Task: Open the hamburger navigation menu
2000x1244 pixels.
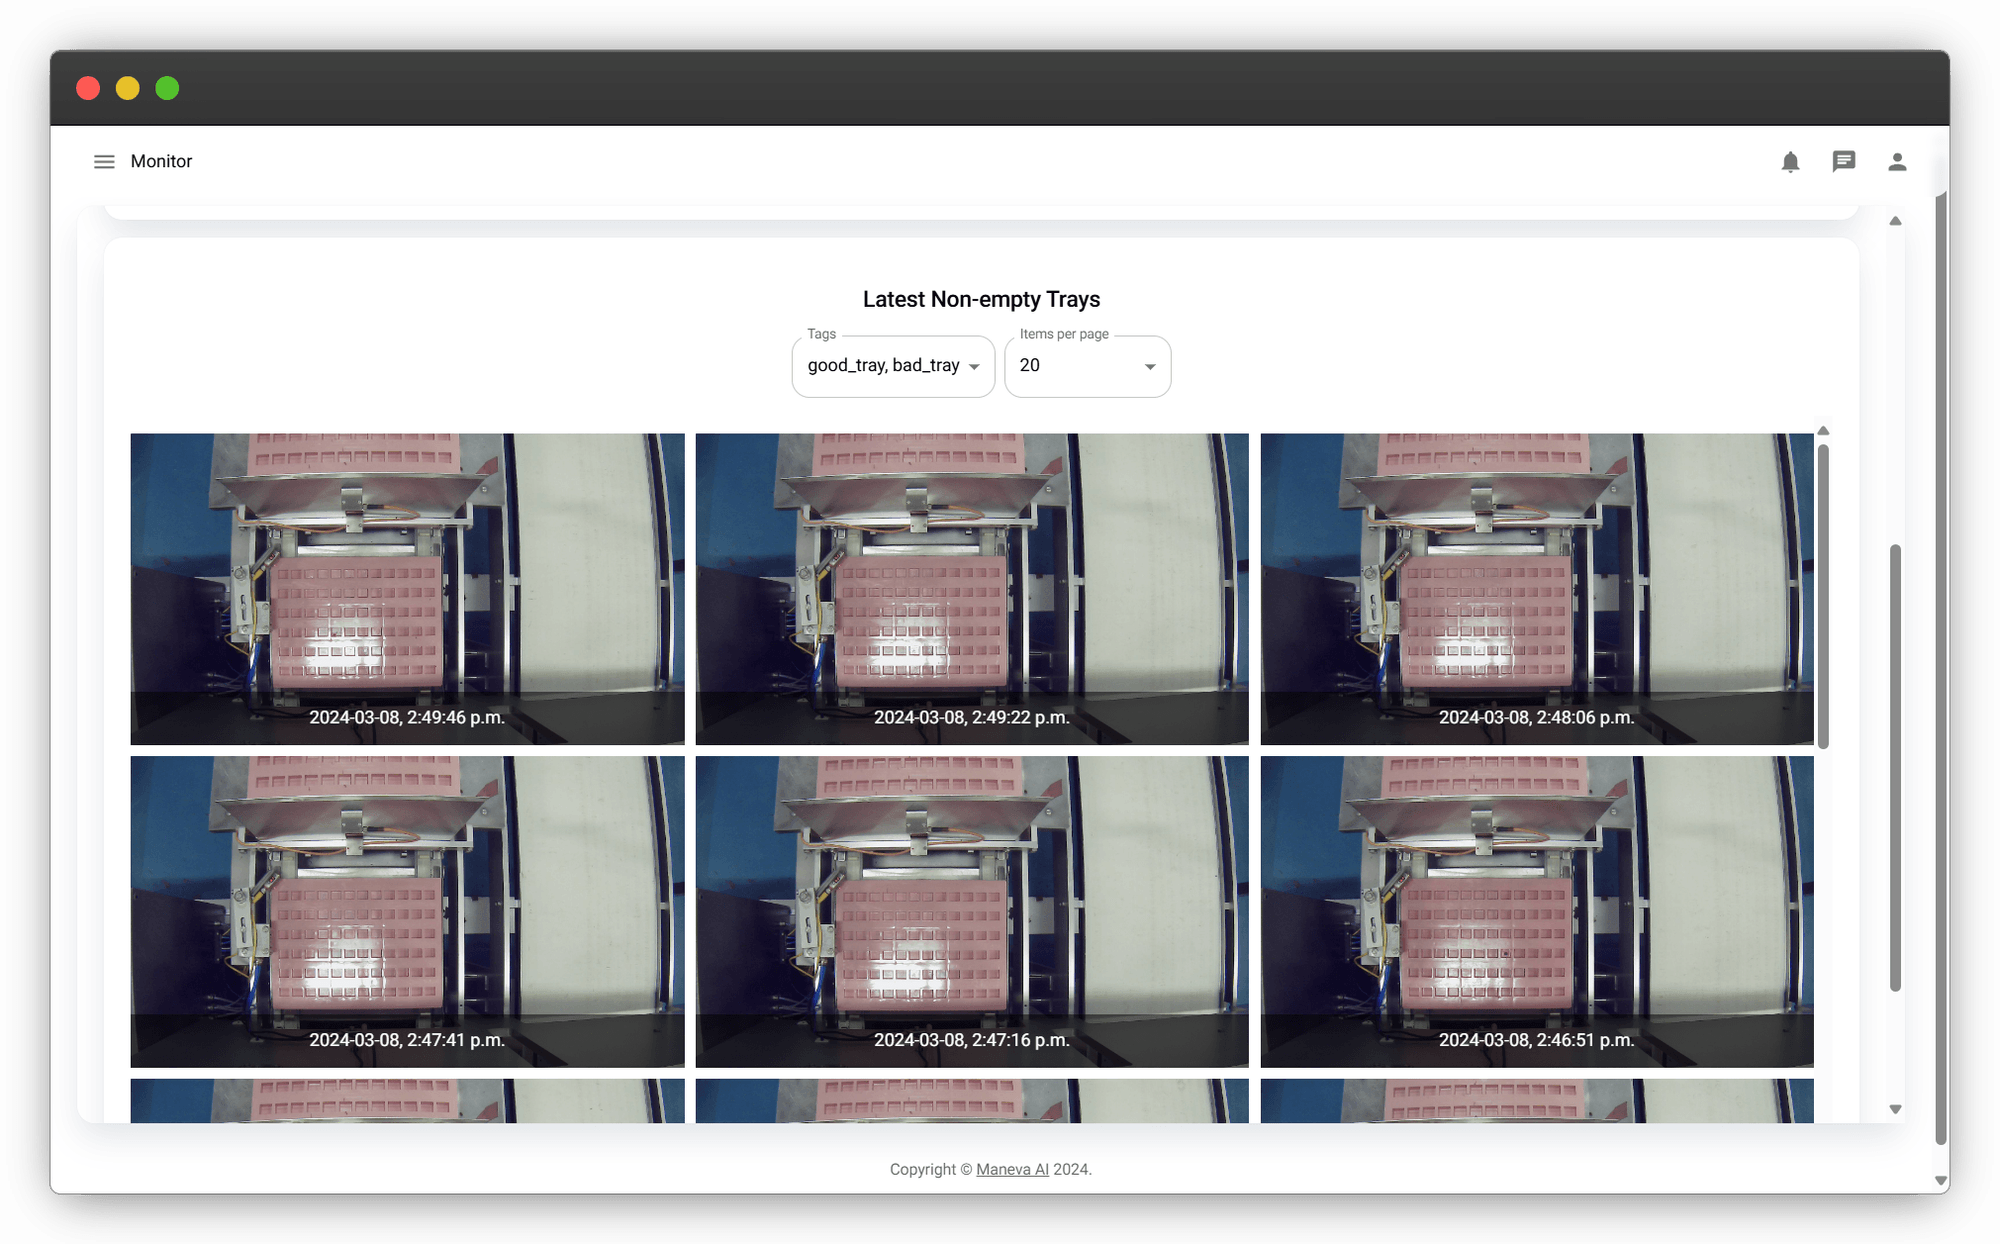Action: [104, 162]
